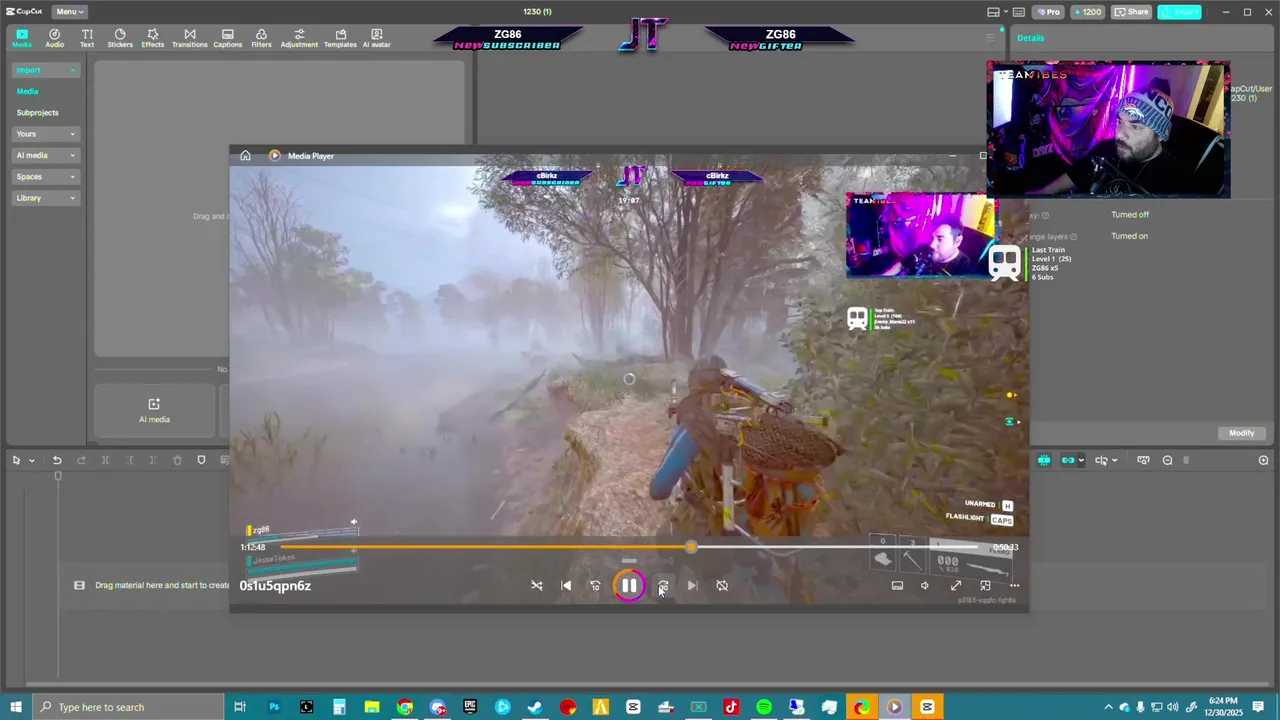Pause the Media Player video

629,586
